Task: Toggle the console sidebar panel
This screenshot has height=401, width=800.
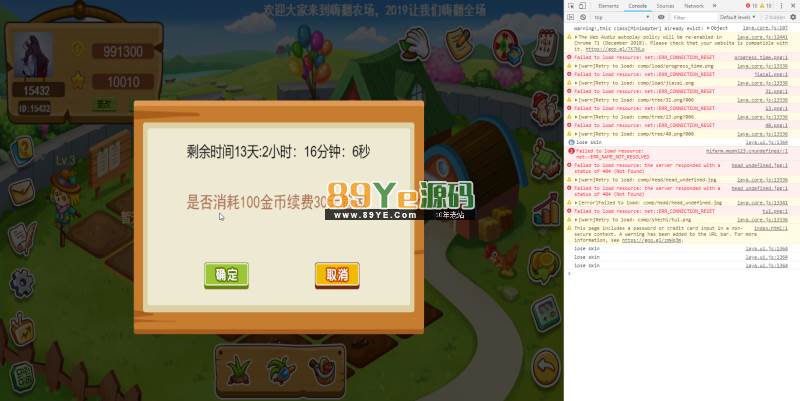Action: [571, 17]
